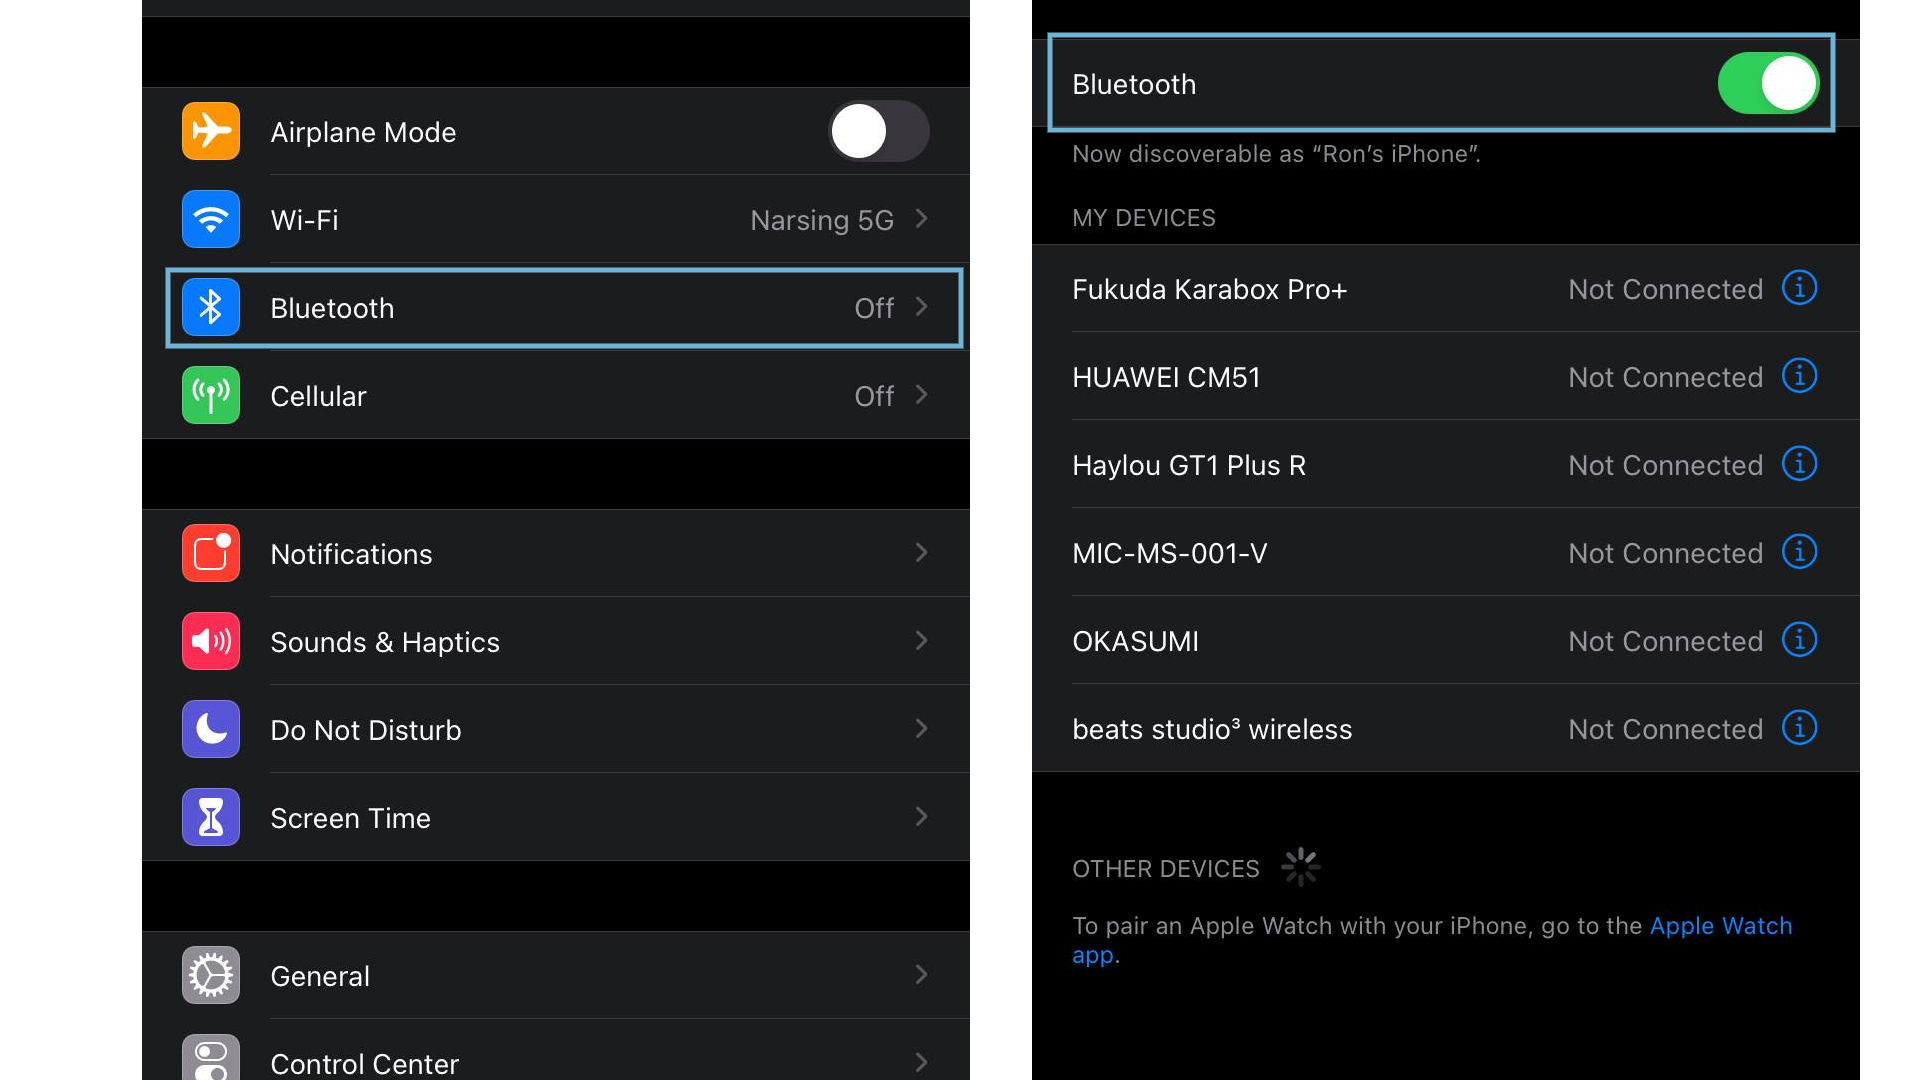
Task: Tap the red Notifications icon
Action: (x=211, y=553)
